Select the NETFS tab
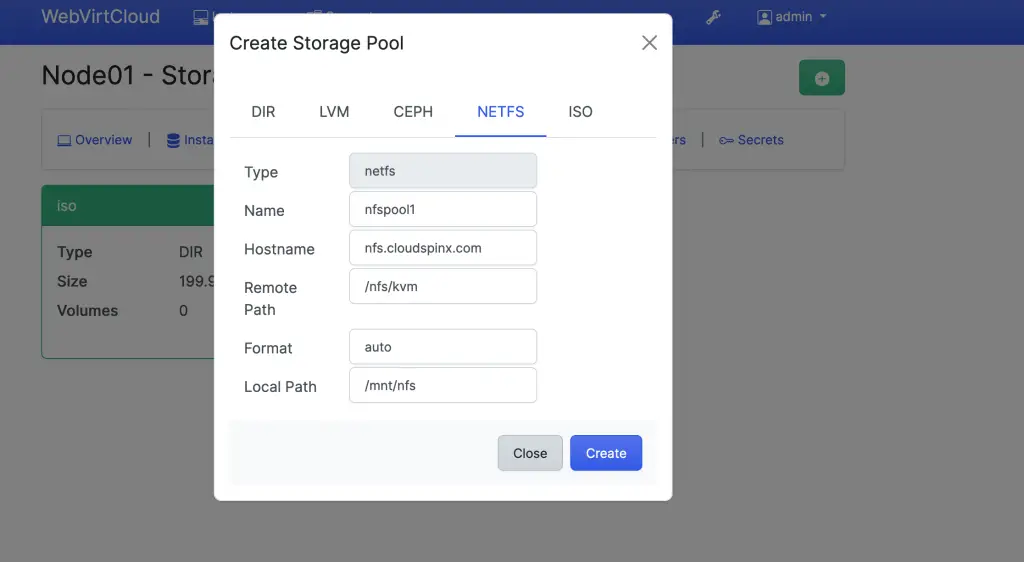 [500, 112]
